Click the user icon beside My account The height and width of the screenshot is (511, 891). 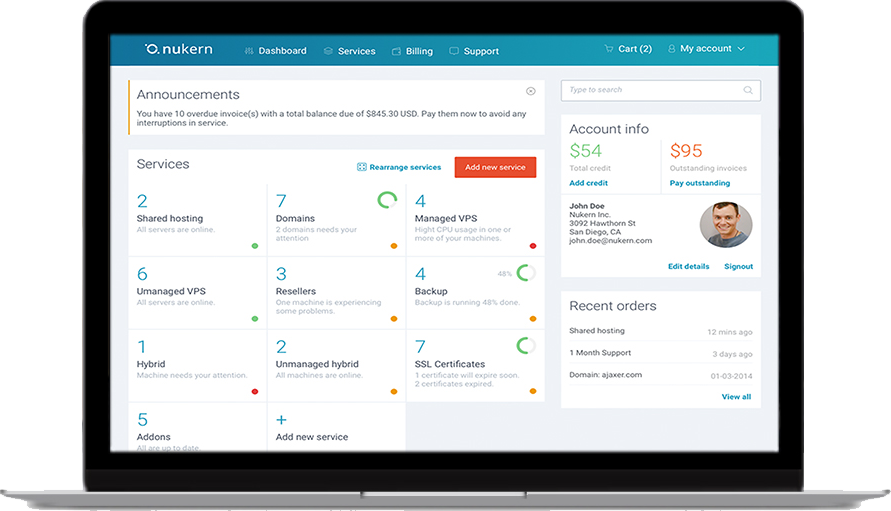pyautogui.click(x=672, y=49)
